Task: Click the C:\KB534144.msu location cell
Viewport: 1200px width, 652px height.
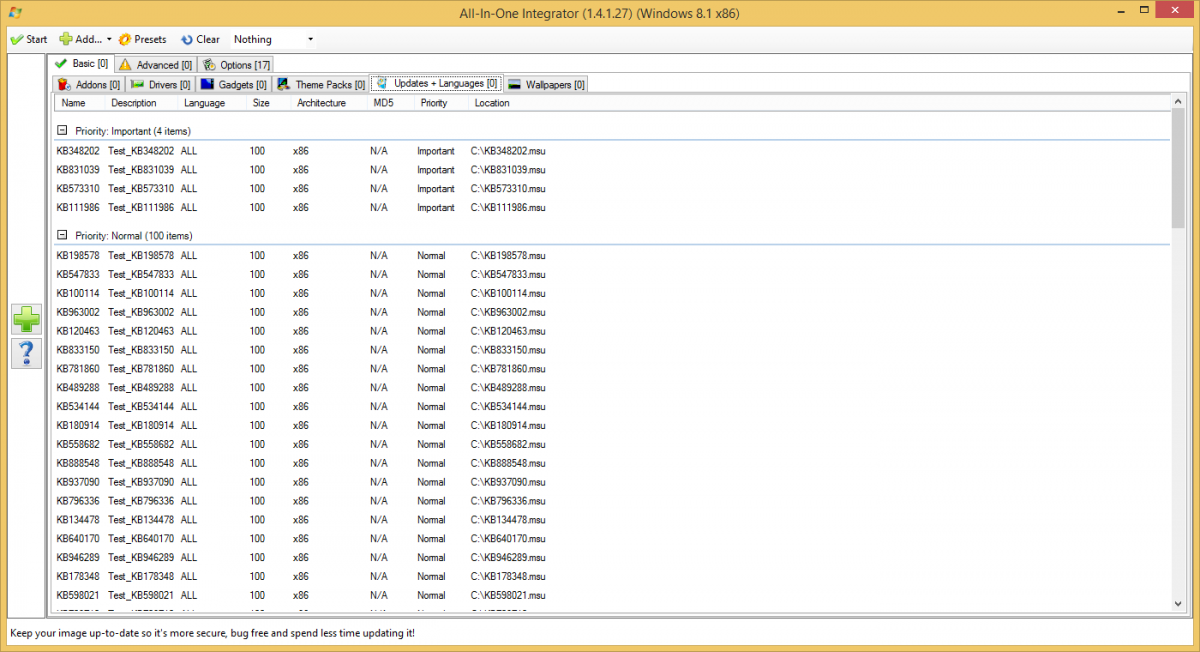Action: 508,407
